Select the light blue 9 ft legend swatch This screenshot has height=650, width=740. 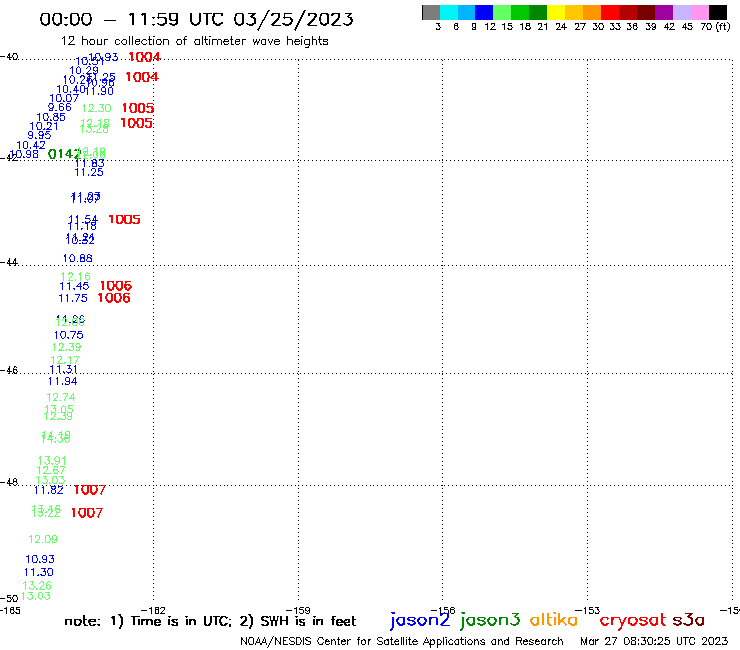tap(466, 12)
